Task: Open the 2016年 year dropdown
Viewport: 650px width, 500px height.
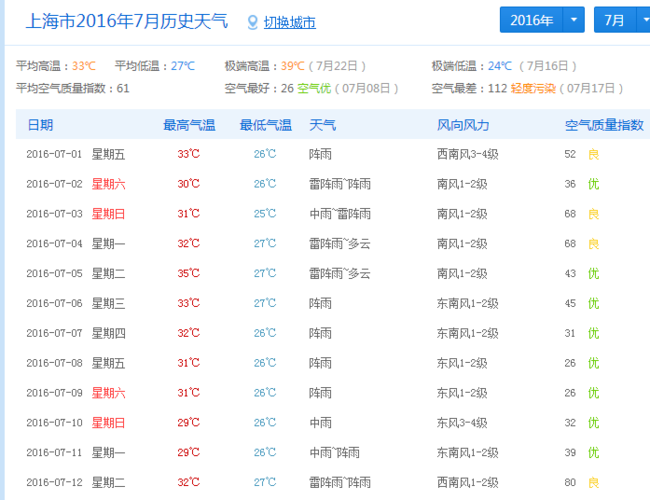Action: pyautogui.click(x=542, y=19)
